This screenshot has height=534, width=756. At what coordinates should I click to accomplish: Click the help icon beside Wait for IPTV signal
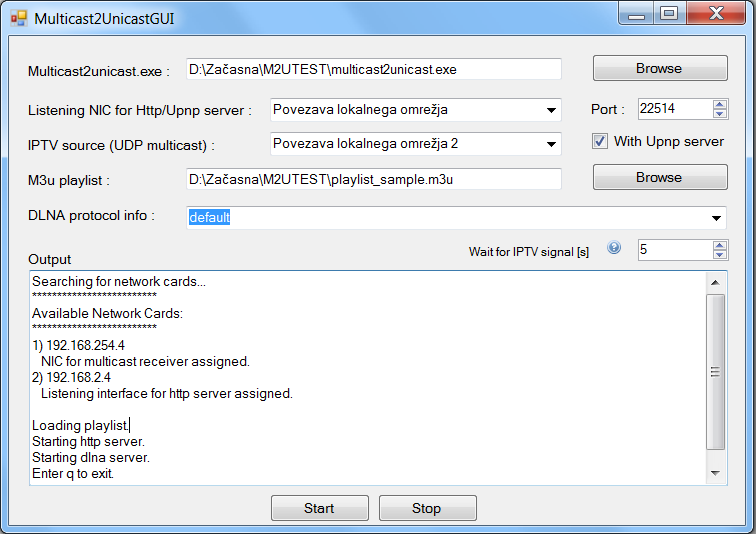coord(614,248)
